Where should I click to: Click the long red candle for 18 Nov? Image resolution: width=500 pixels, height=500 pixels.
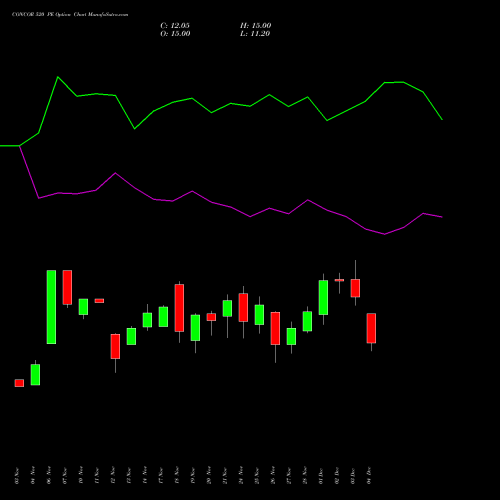(x=179, y=308)
